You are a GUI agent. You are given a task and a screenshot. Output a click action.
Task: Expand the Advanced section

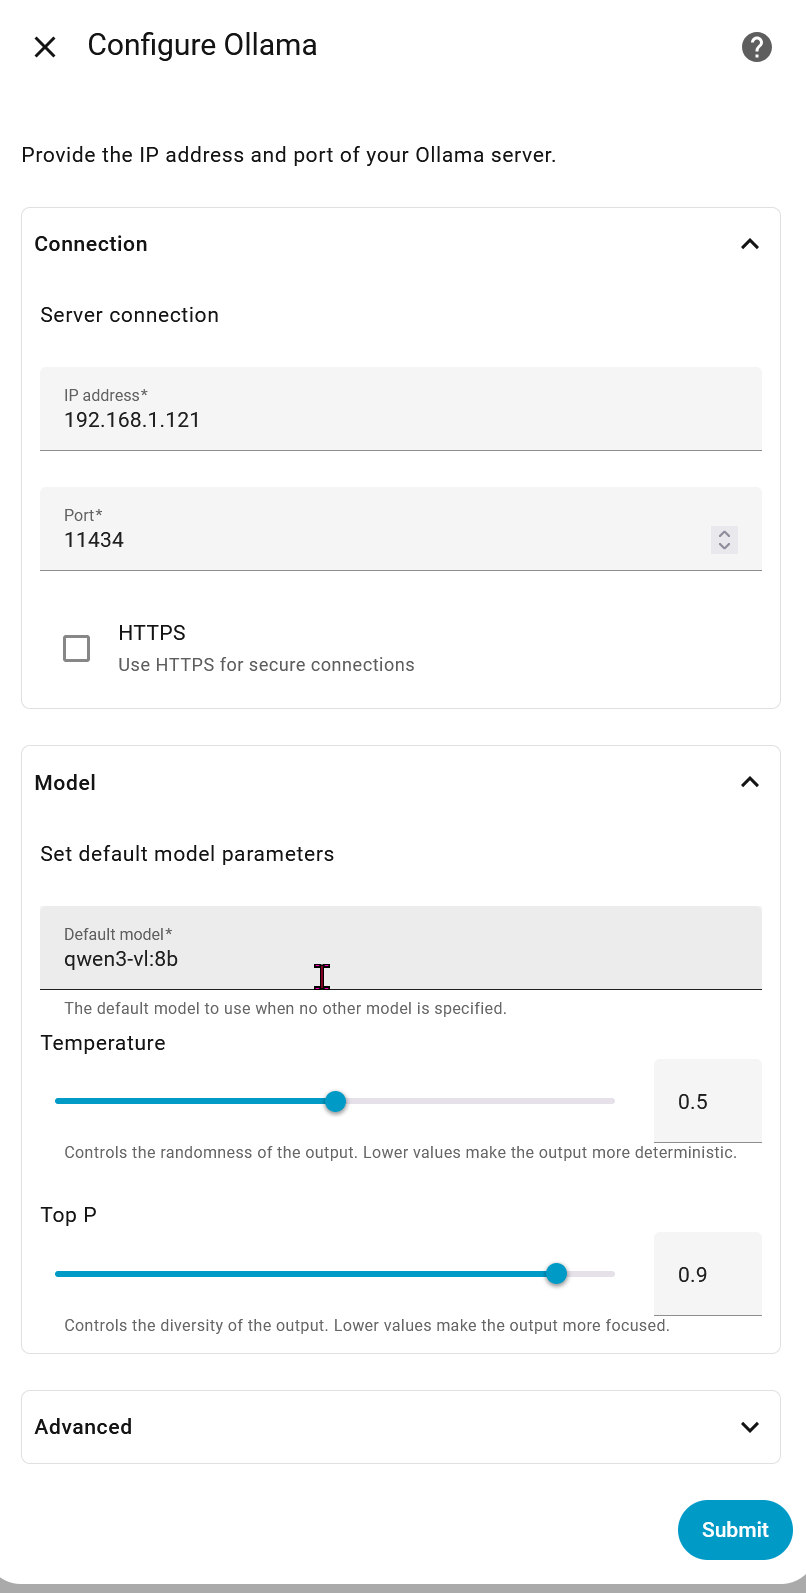(x=749, y=1427)
